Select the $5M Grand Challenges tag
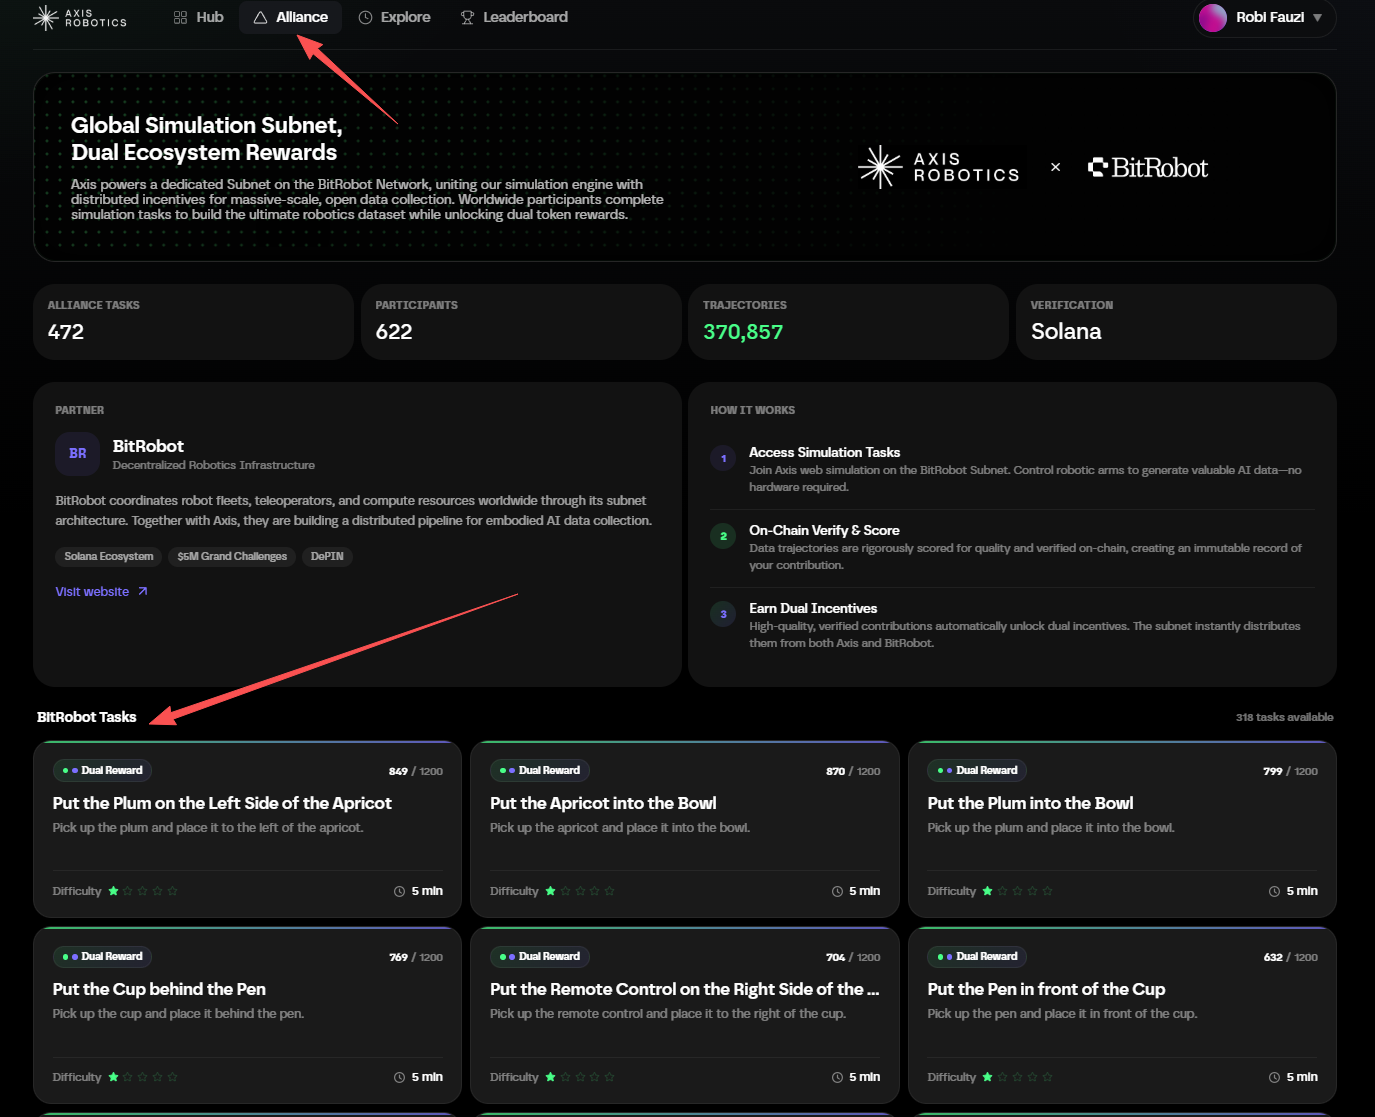 click(x=232, y=556)
